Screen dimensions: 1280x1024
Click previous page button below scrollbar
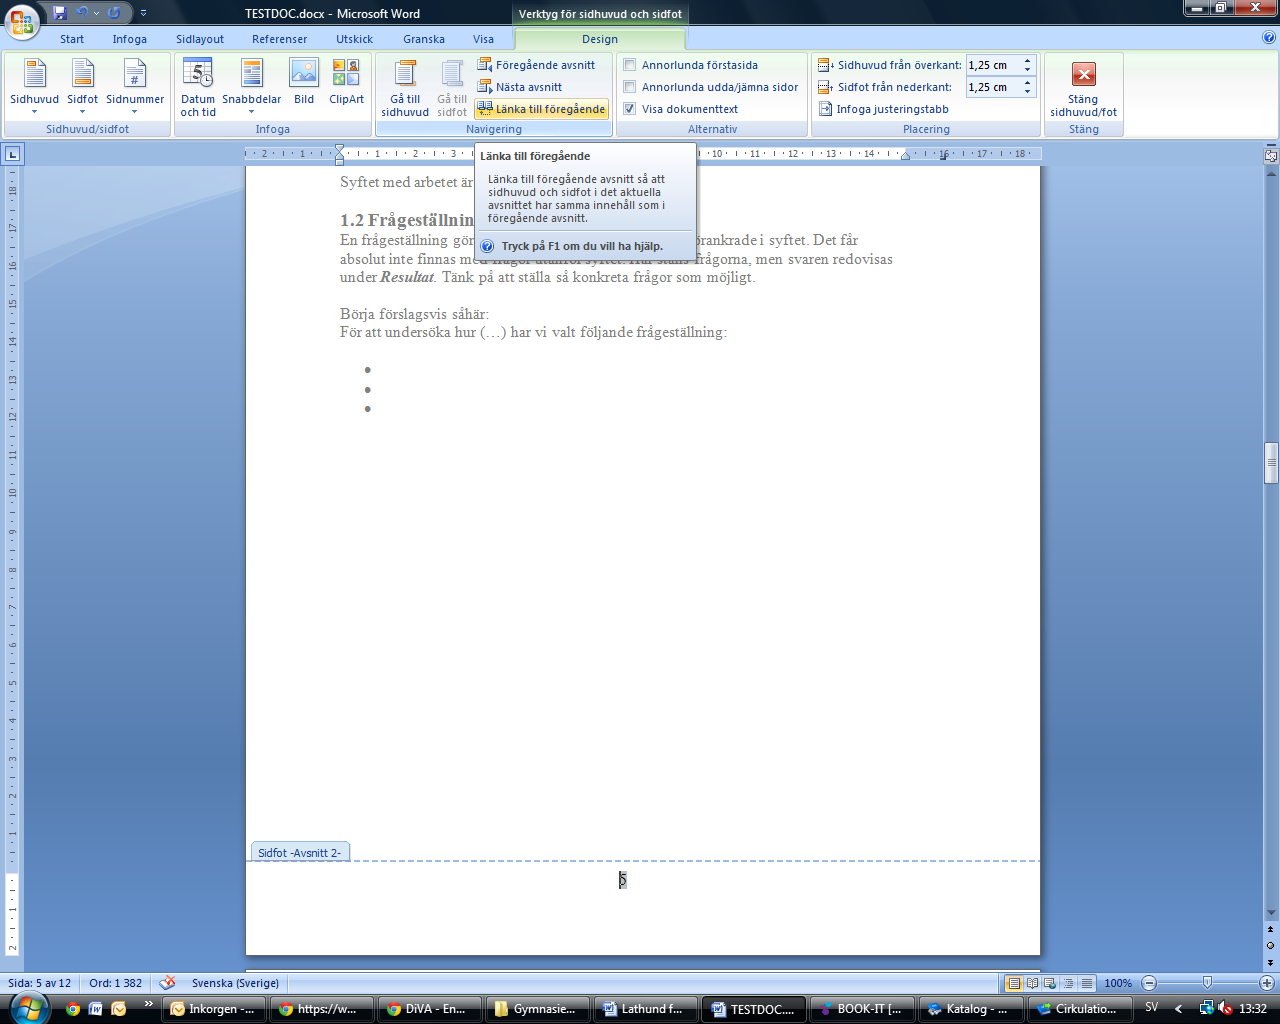[1271, 930]
